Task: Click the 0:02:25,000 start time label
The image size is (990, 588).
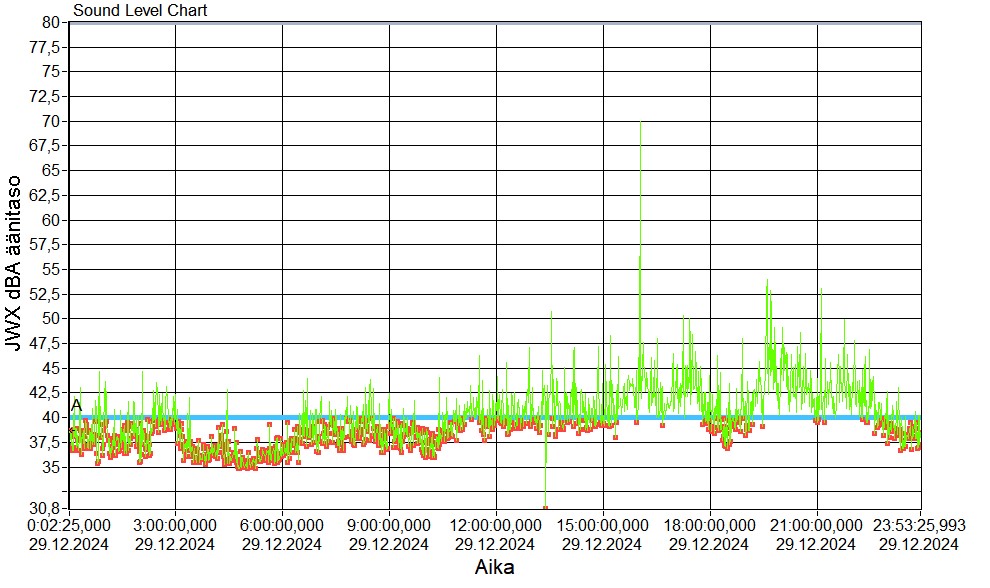Action: pyautogui.click(x=68, y=526)
